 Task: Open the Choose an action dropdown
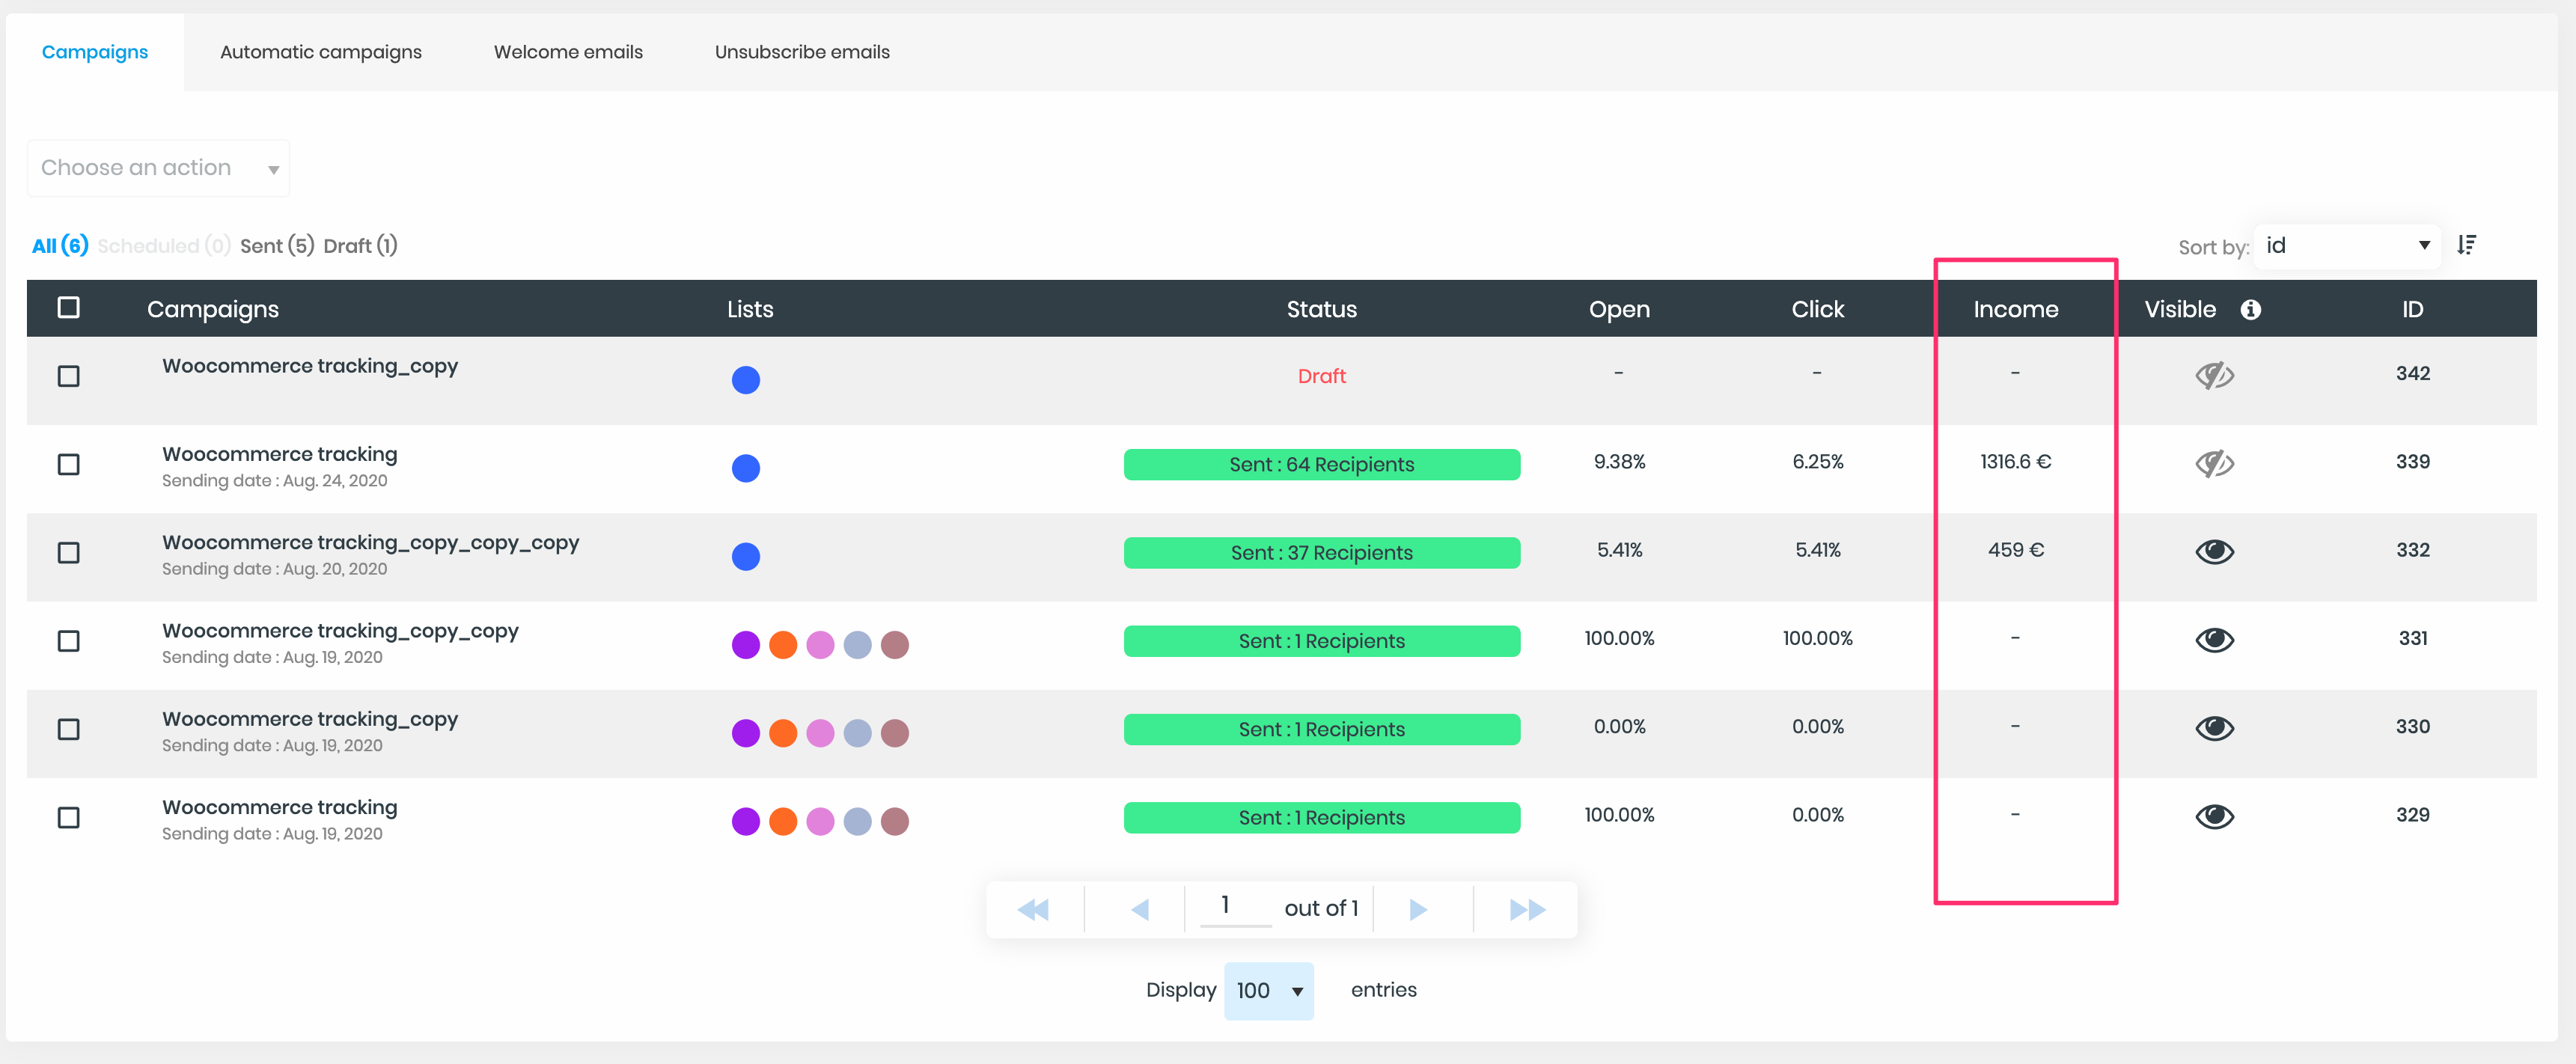[x=158, y=168]
